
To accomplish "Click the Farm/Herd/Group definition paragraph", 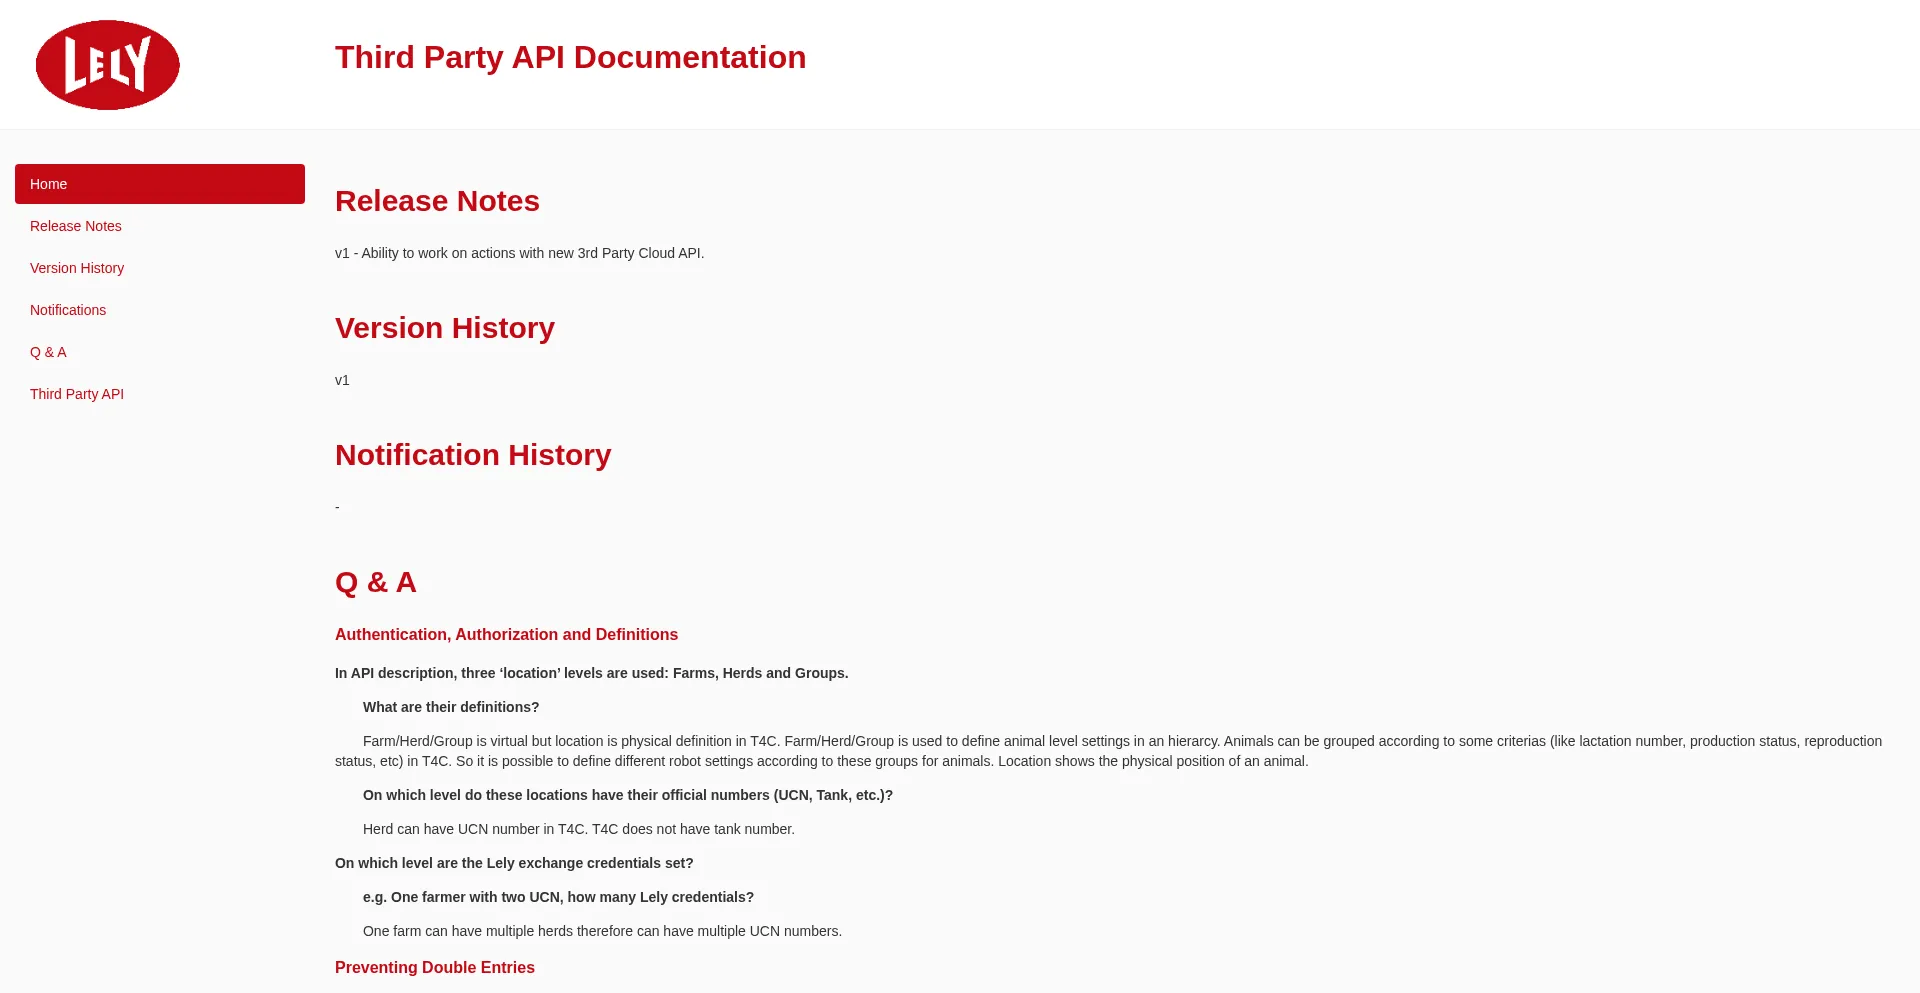I will click(x=1108, y=751).
